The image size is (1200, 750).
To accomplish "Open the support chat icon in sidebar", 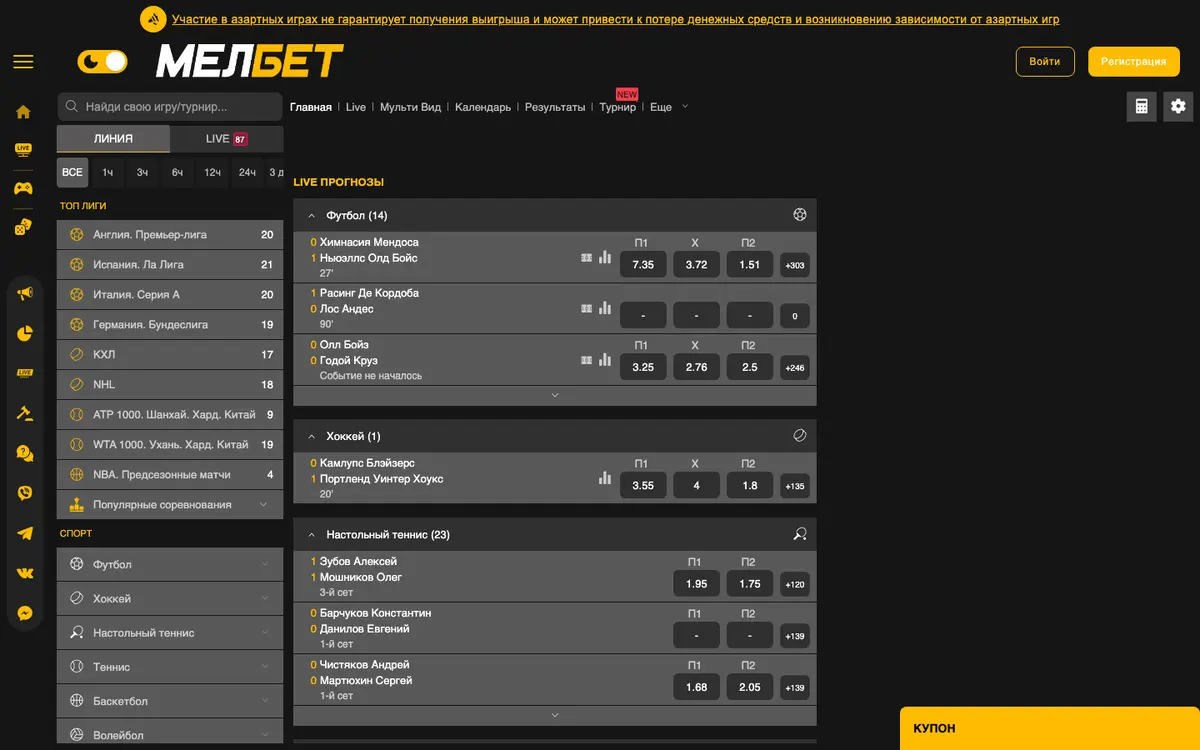I will [25, 453].
